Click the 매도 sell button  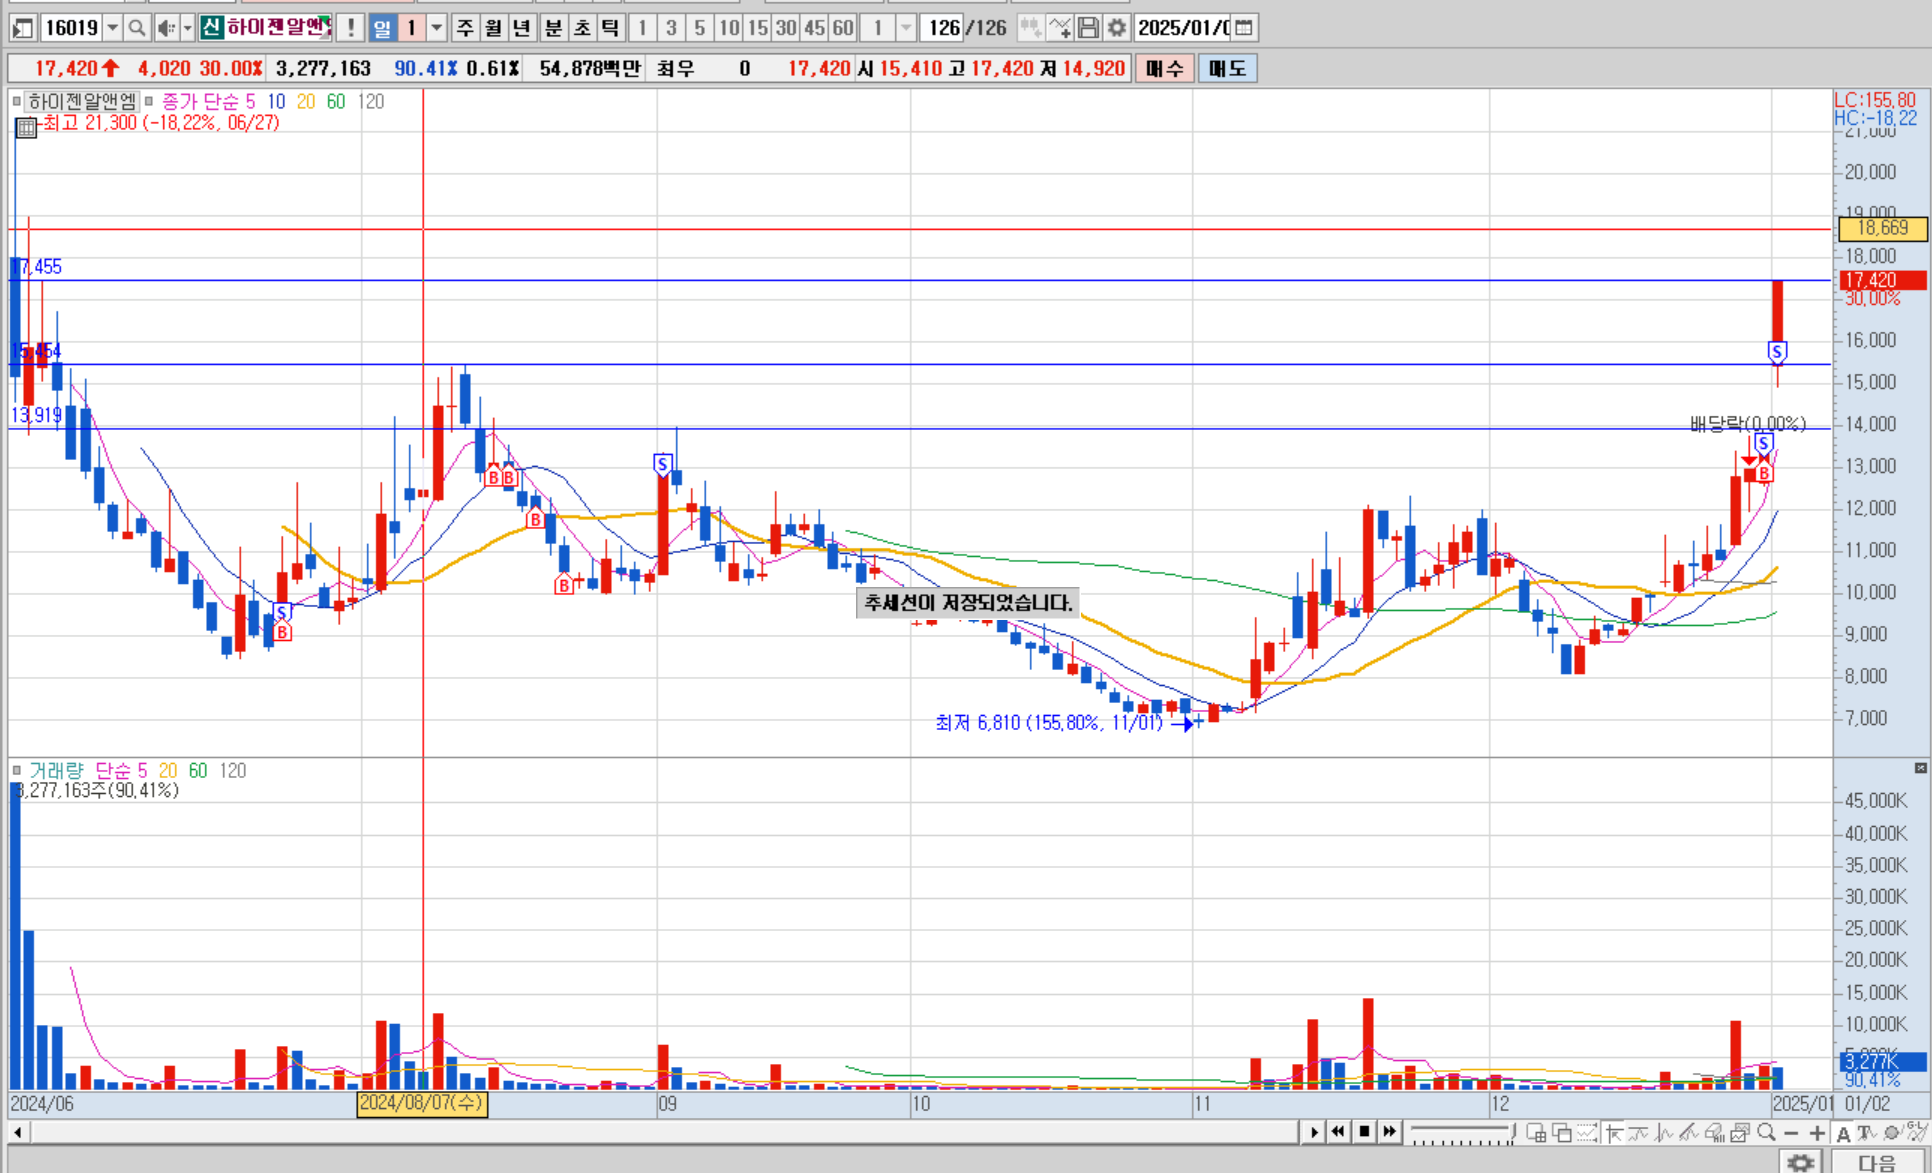[x=1227, y=68]
